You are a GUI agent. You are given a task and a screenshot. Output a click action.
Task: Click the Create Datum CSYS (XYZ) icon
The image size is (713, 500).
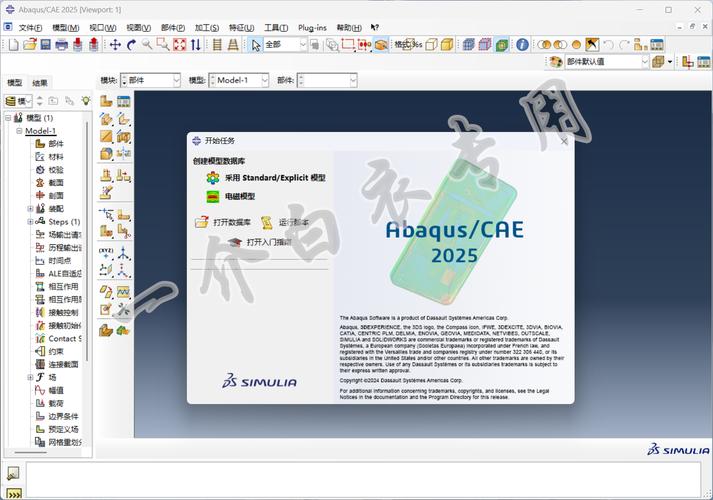click(106, 253)
